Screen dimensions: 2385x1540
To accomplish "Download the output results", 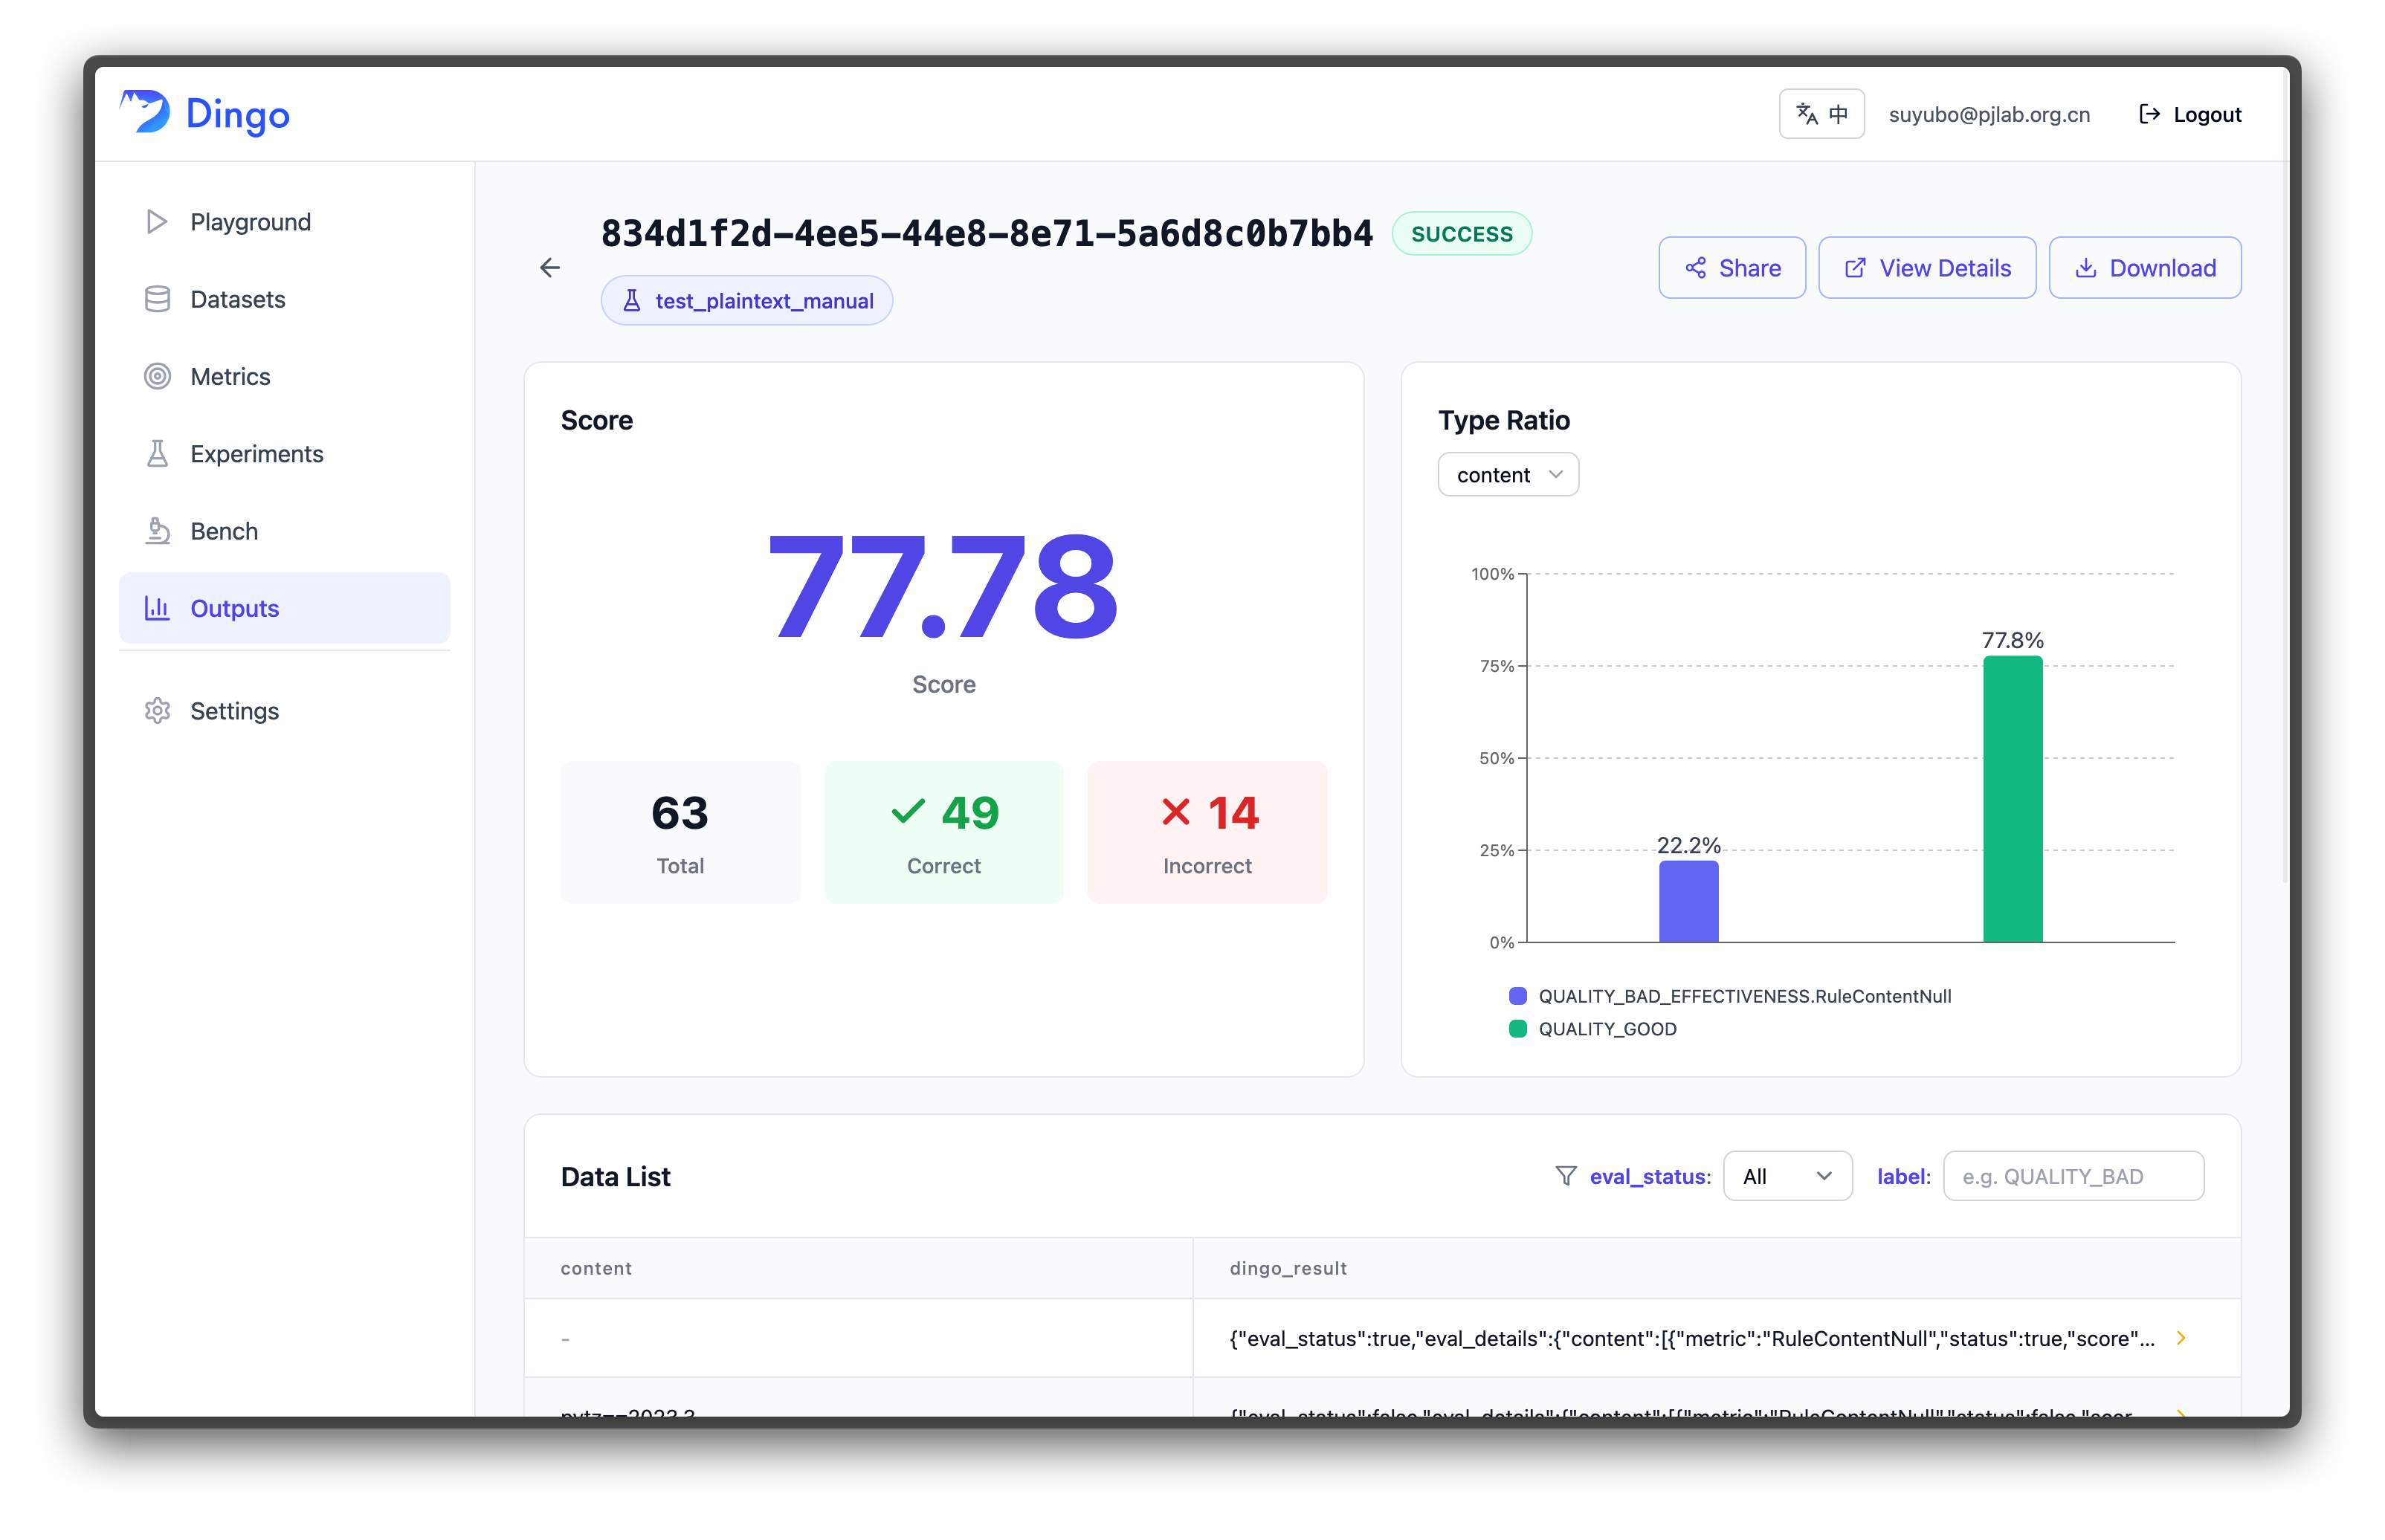I will click(x=2144, y=268).
